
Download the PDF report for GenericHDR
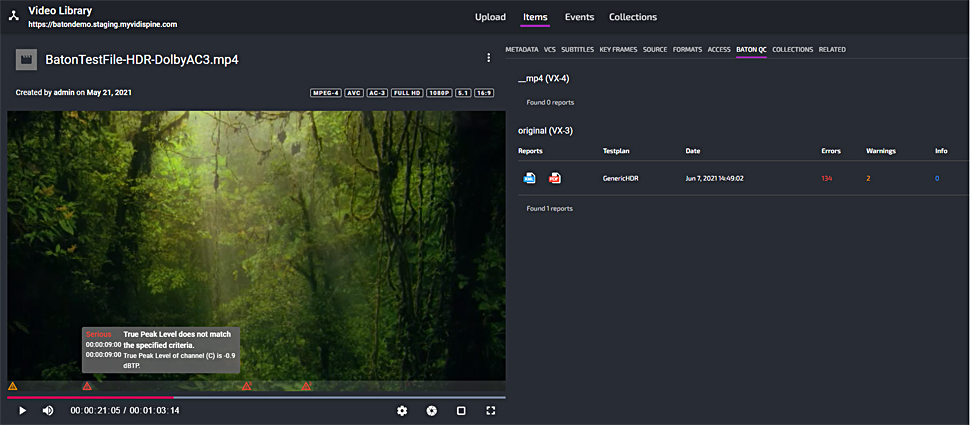click(555, 178)
